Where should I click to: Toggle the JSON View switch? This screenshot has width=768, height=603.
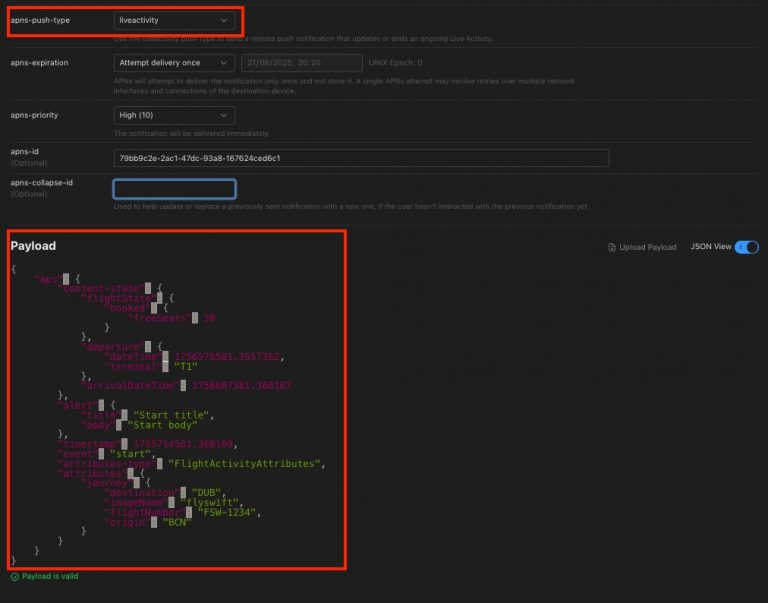(x=746, y=247)
